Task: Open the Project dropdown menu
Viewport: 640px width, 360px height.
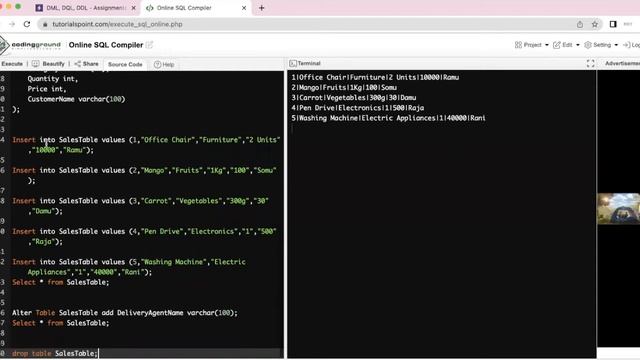Action: point(532,45)
